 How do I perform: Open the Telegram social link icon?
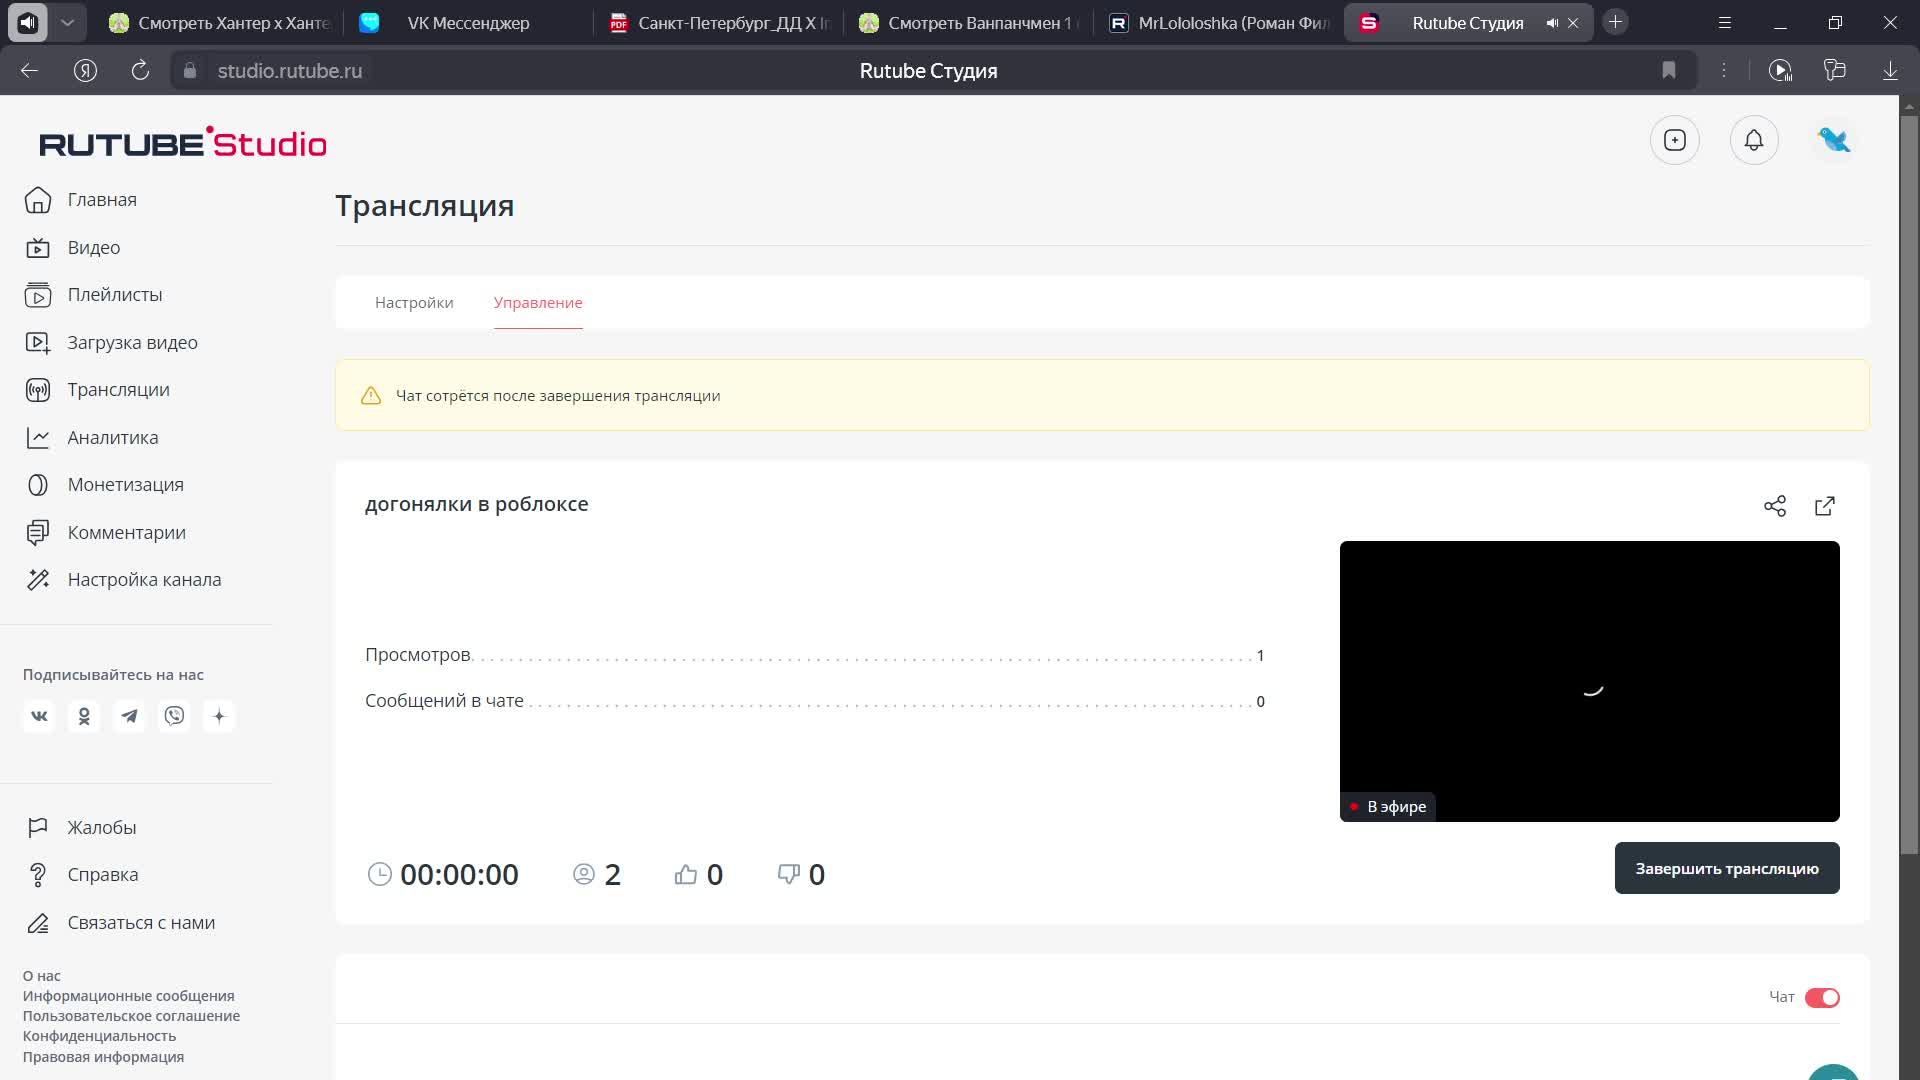[x=129, y=716]
